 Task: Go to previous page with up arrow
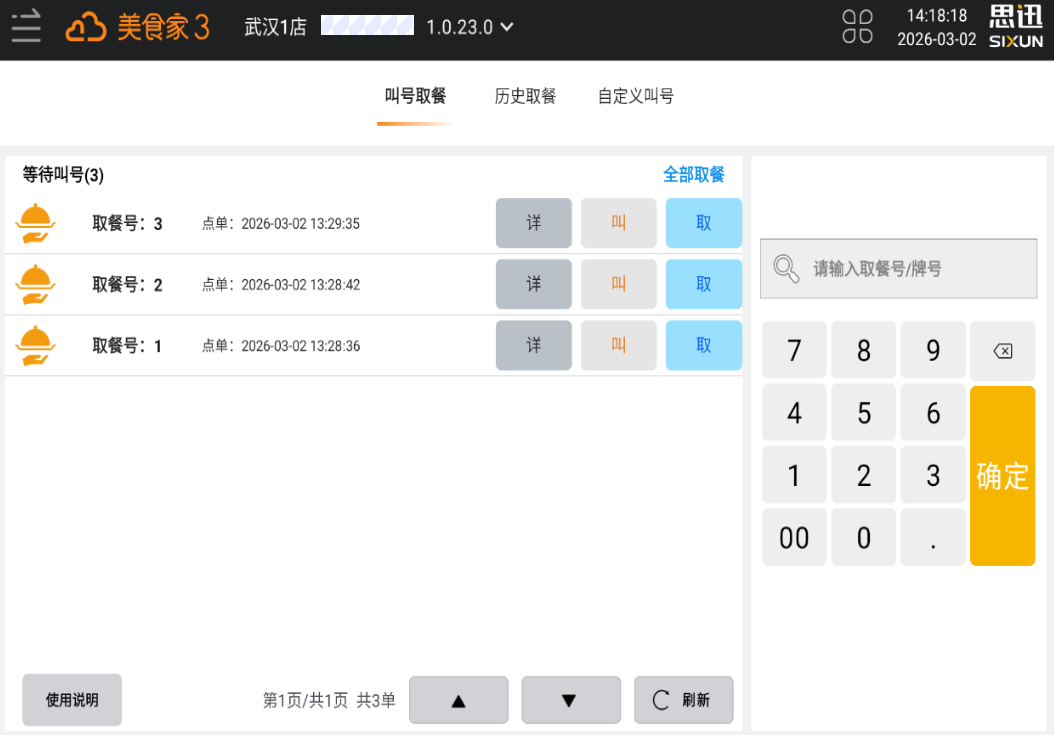[458, 700]
